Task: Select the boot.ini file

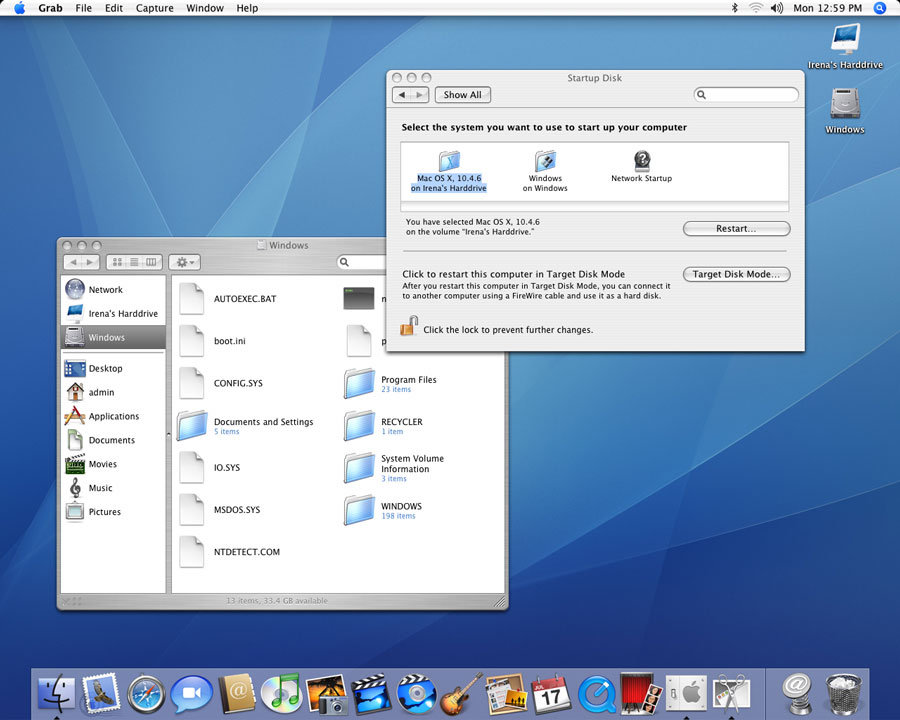Action: [212, 341]
